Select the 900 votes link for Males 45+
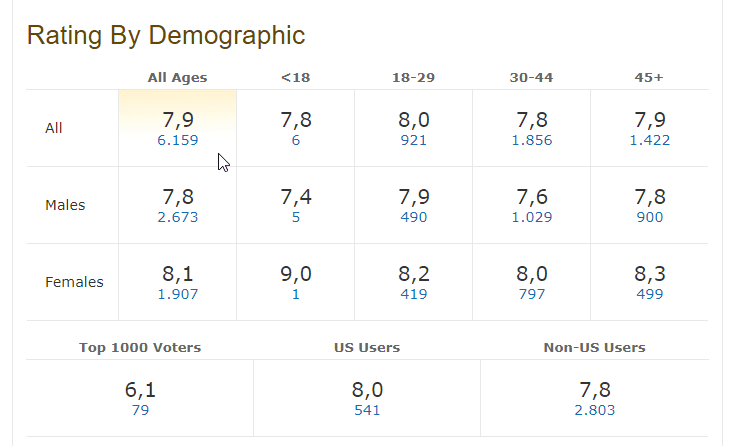 tap(649, 218)
